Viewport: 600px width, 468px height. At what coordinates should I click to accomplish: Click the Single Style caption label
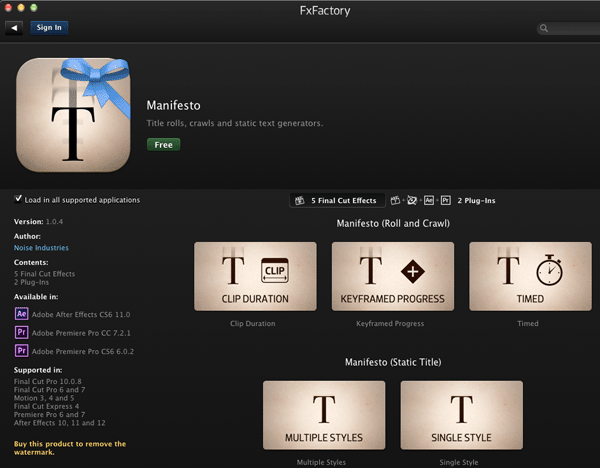[459, 462]
